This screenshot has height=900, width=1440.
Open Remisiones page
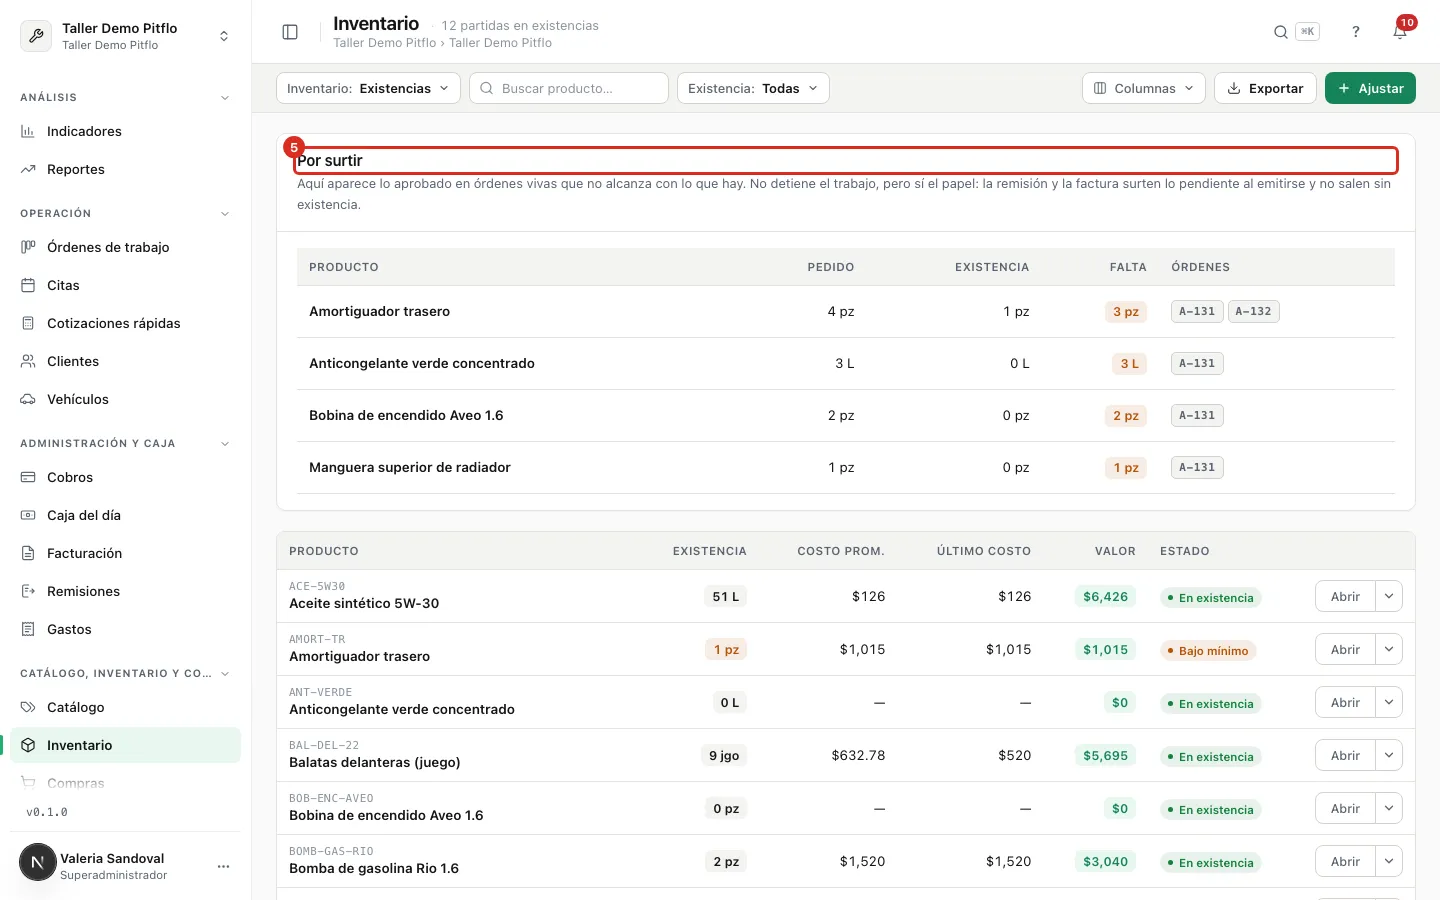coord(125,591)
